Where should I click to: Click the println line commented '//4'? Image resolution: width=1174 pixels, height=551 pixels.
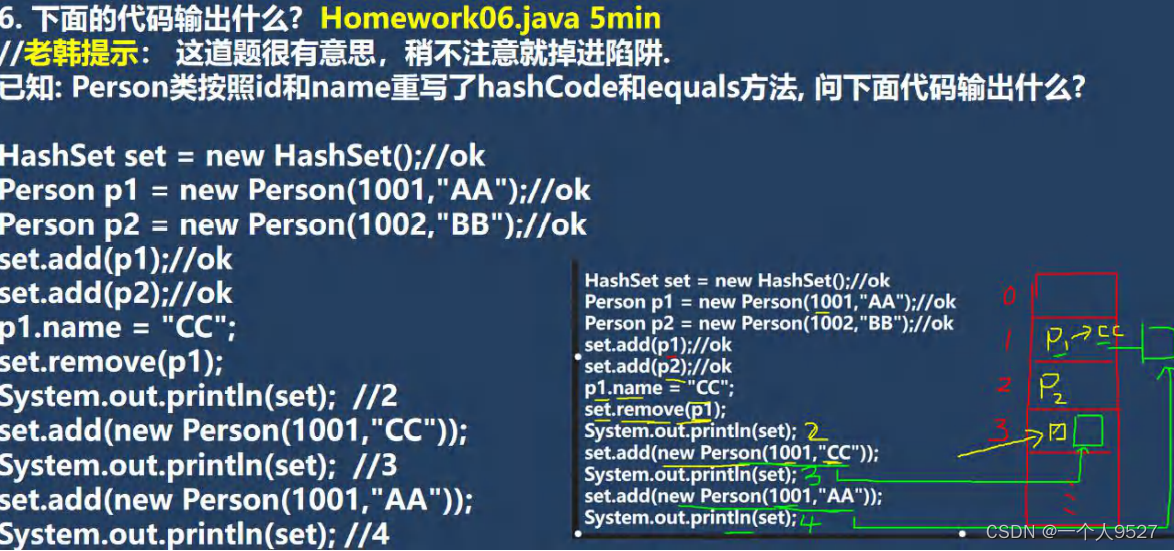195,535
